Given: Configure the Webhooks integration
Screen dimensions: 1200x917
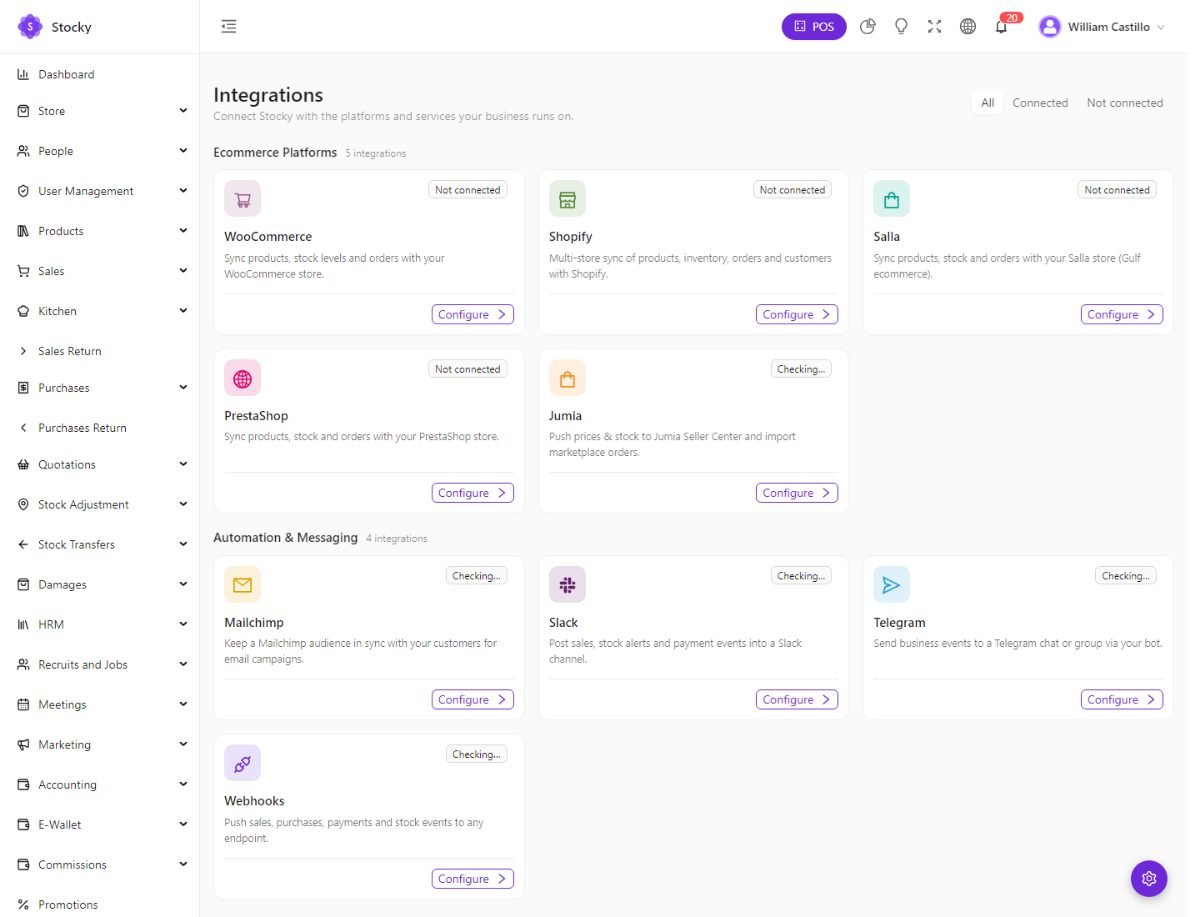Looking at the screenshot, I should (x=473, y=879).
